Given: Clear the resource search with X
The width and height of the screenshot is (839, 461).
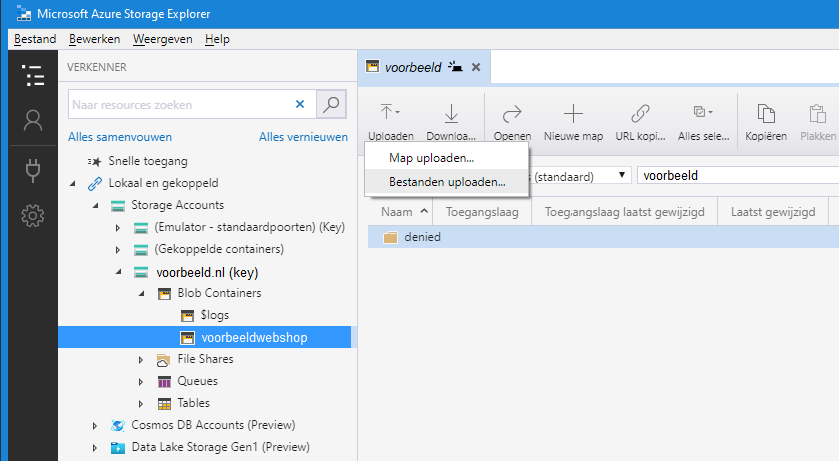Looking at the screenshot, I should pos(300,104).
